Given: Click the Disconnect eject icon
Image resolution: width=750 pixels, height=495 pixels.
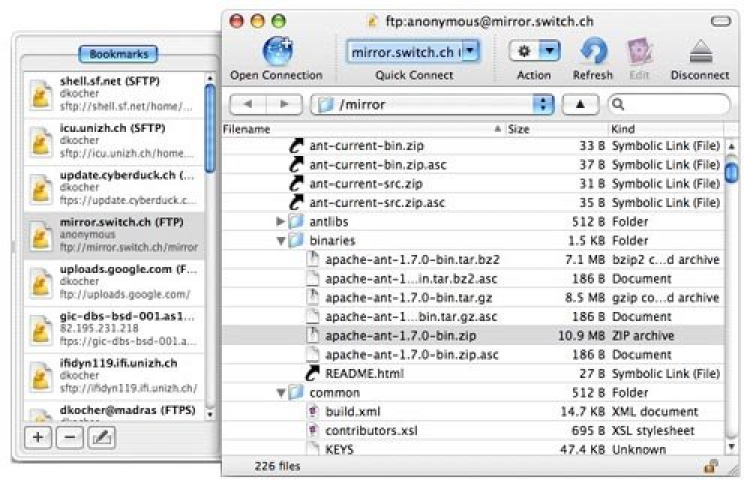Looking at the screenshot, I should (x=701, y=52).
